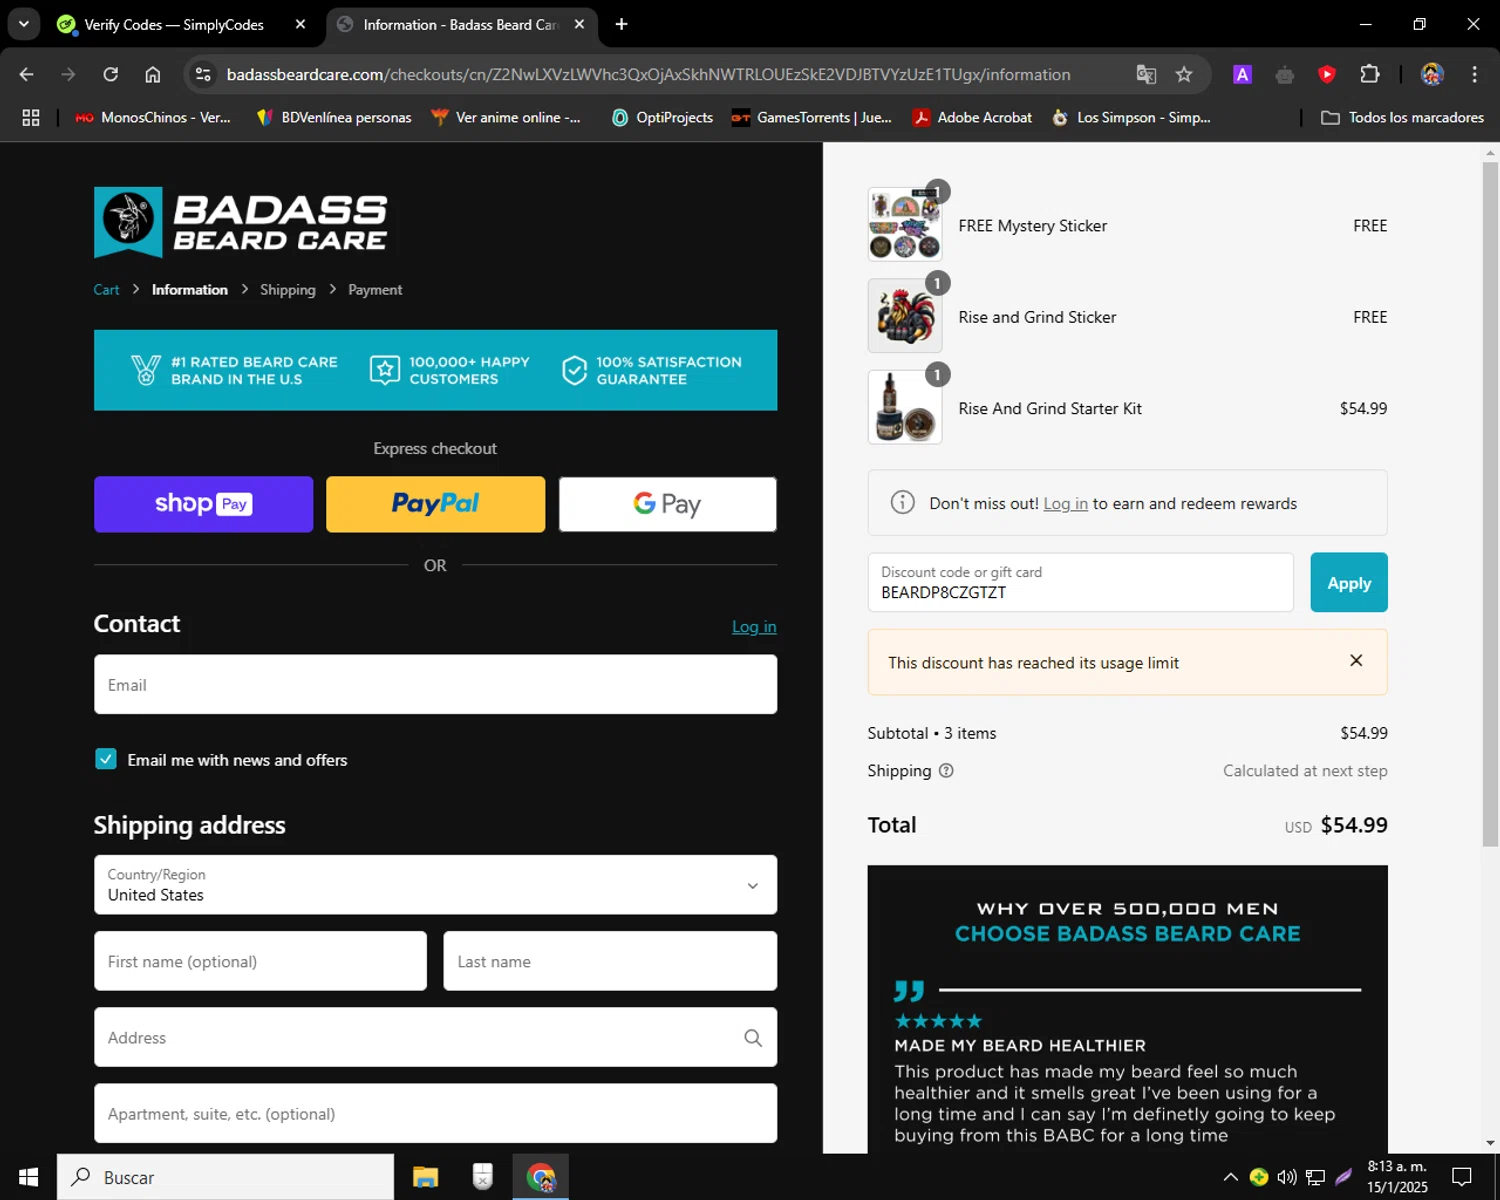Click the FREE Mystery Sticker thumbnail

(x=905, y=224)
